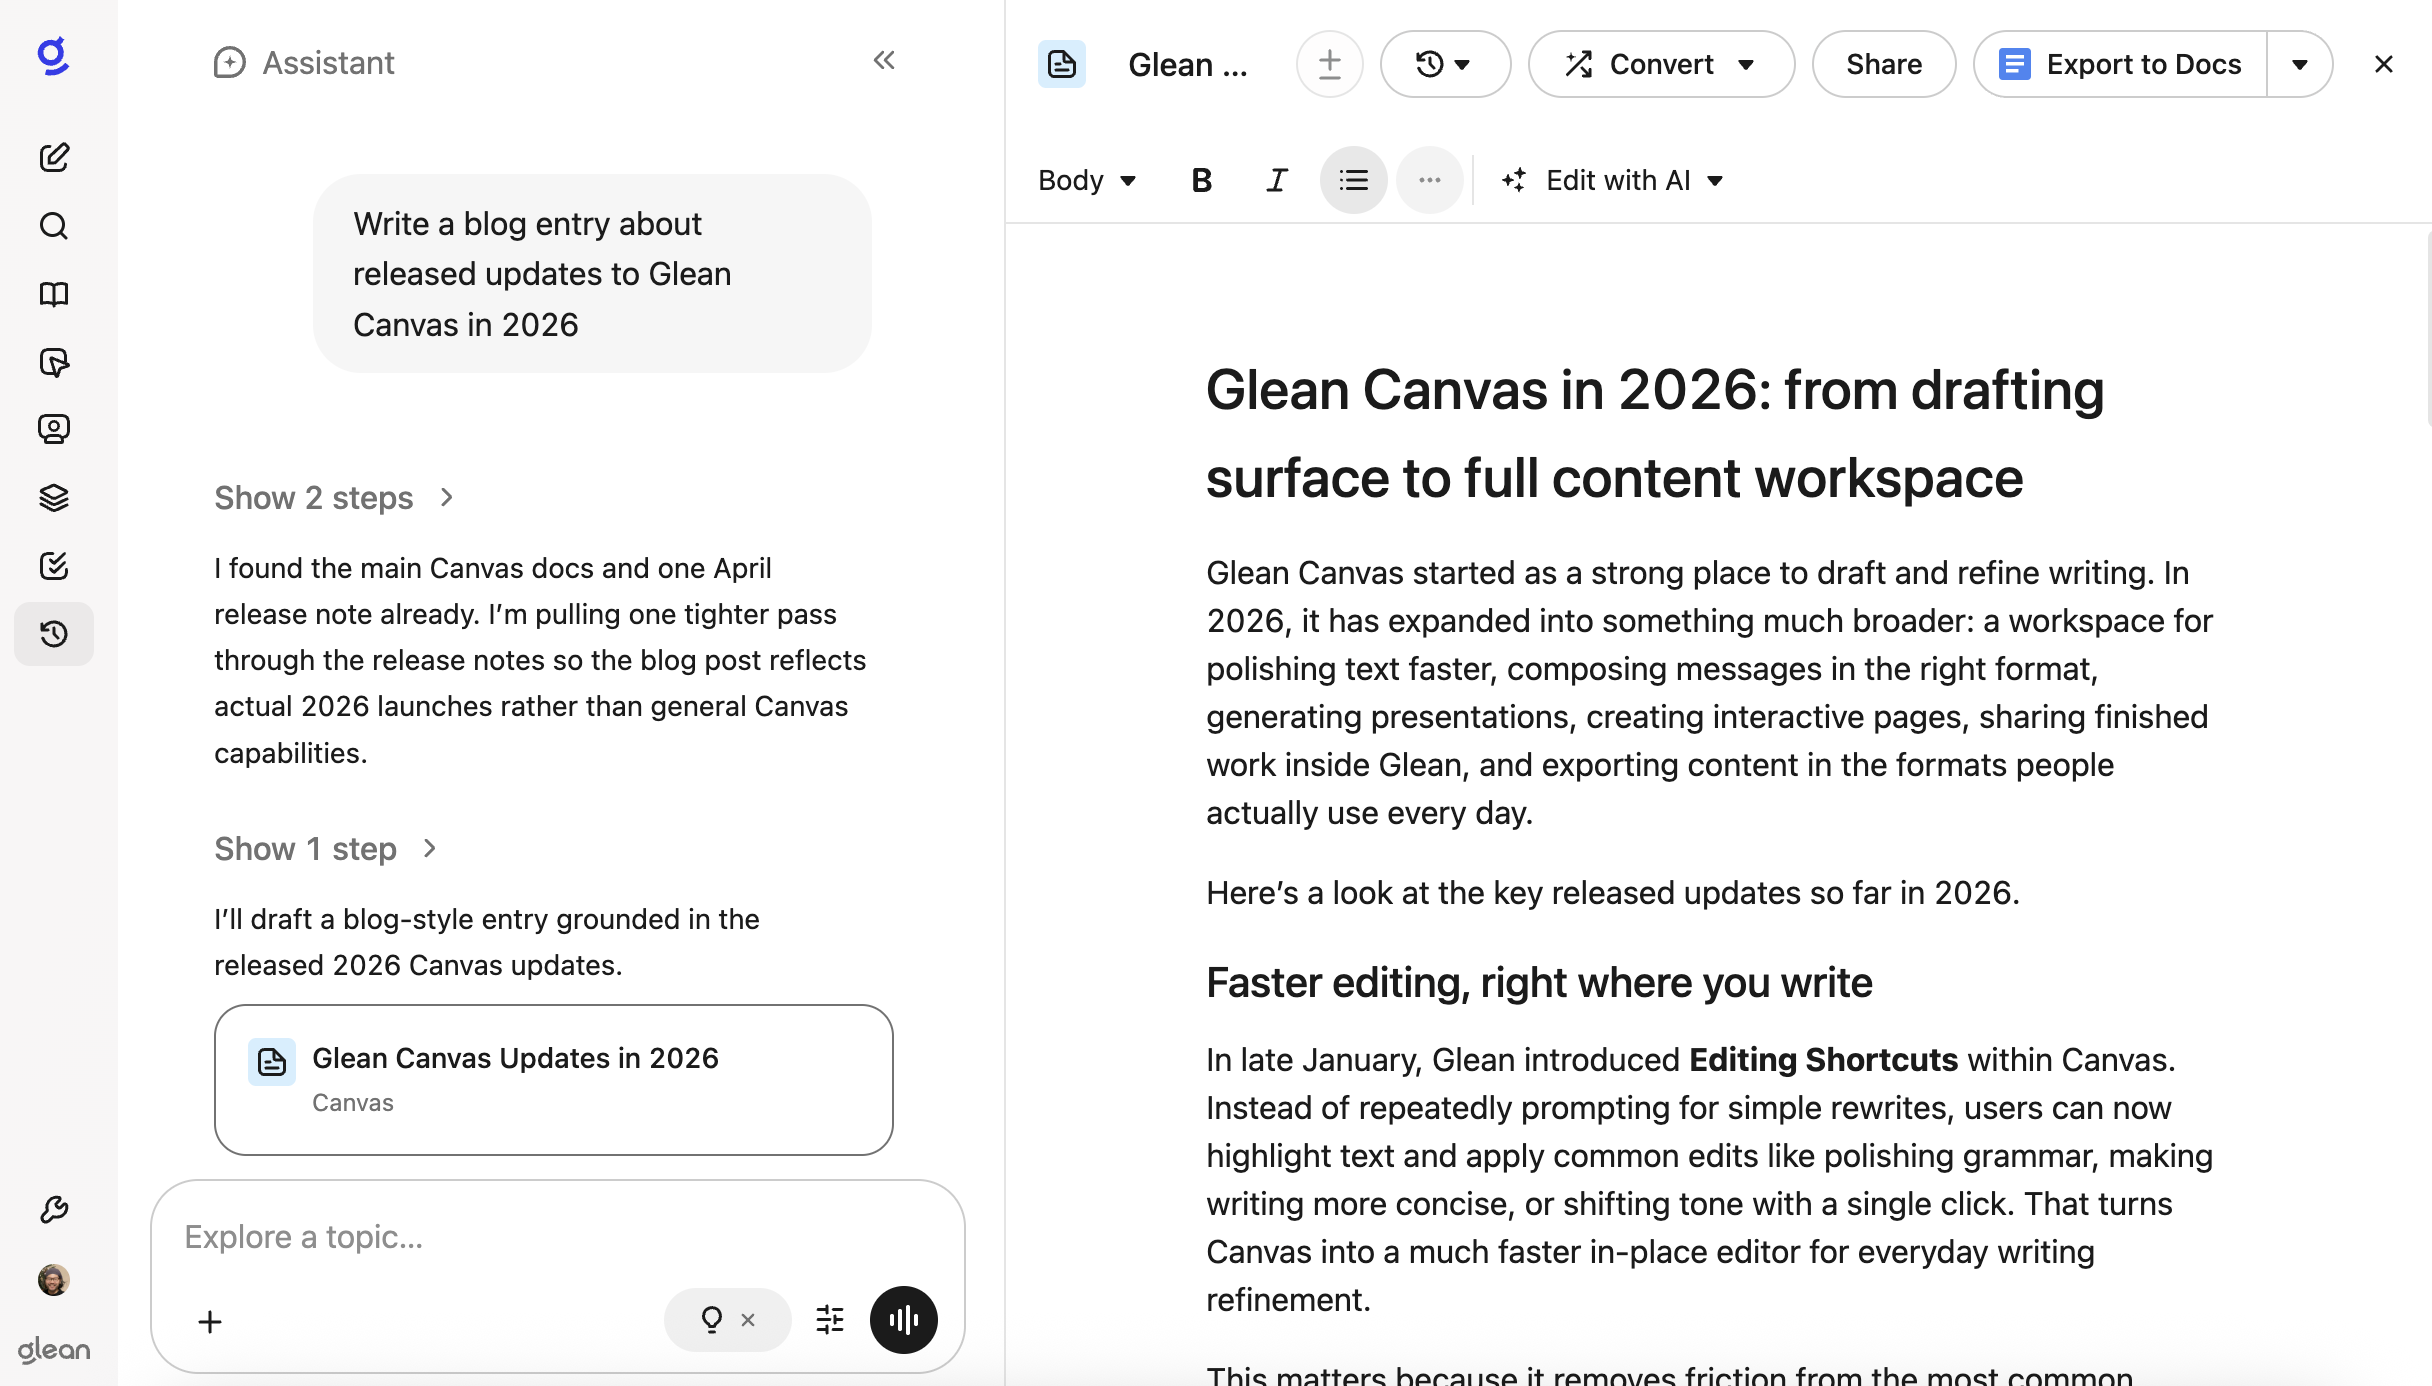Click the canvas main title heading
Viewport: 2432px width, 1386px height.
pyautogui.click(x=1655, y=434)
